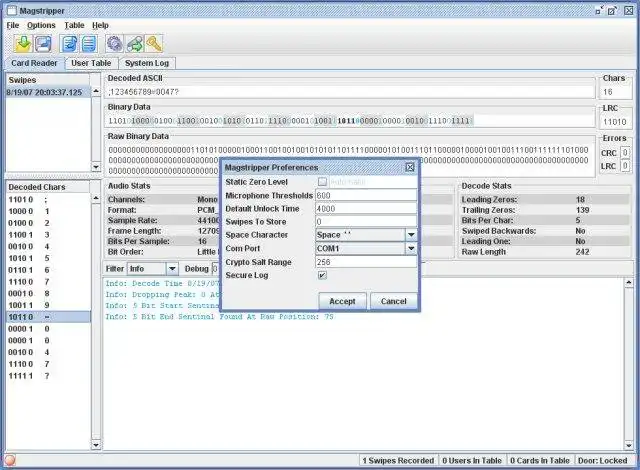
Task: Click the red status indicator in status bar
Action: coord(10,460)
